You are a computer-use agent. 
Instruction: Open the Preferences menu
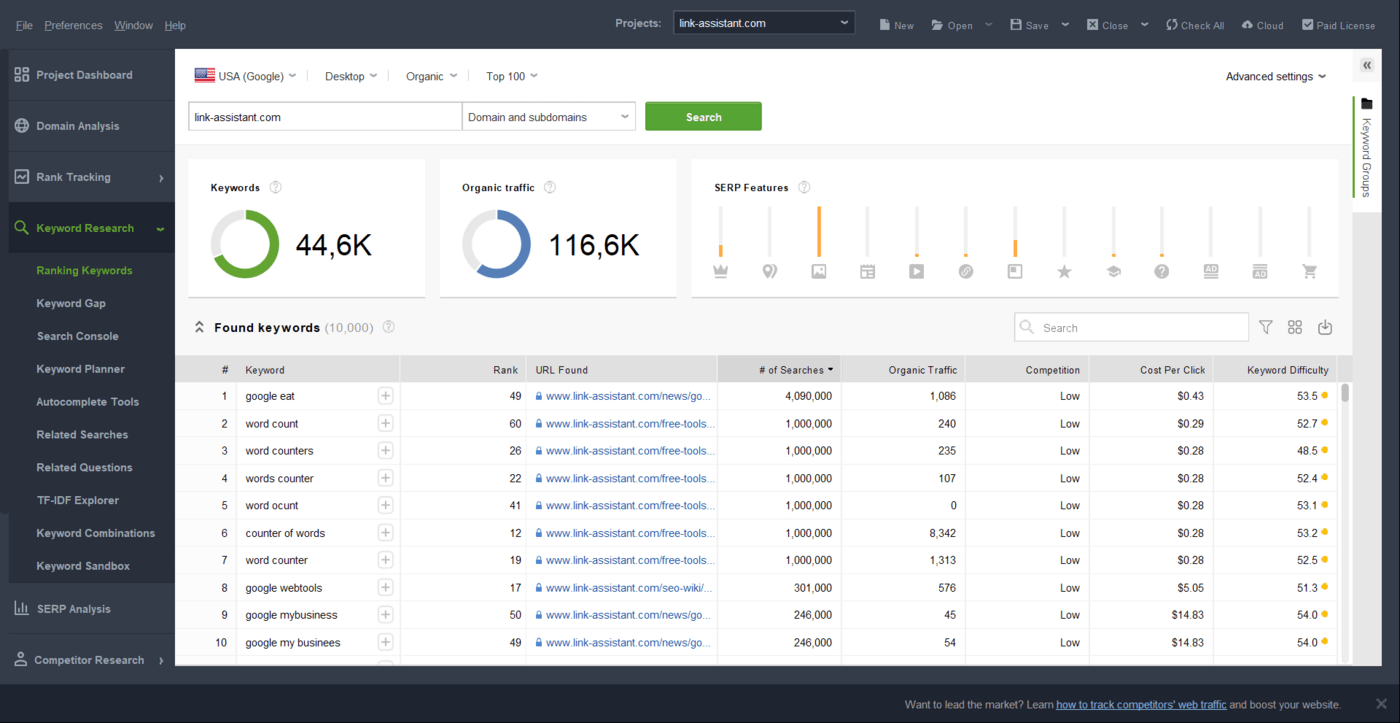pos(73,25)
